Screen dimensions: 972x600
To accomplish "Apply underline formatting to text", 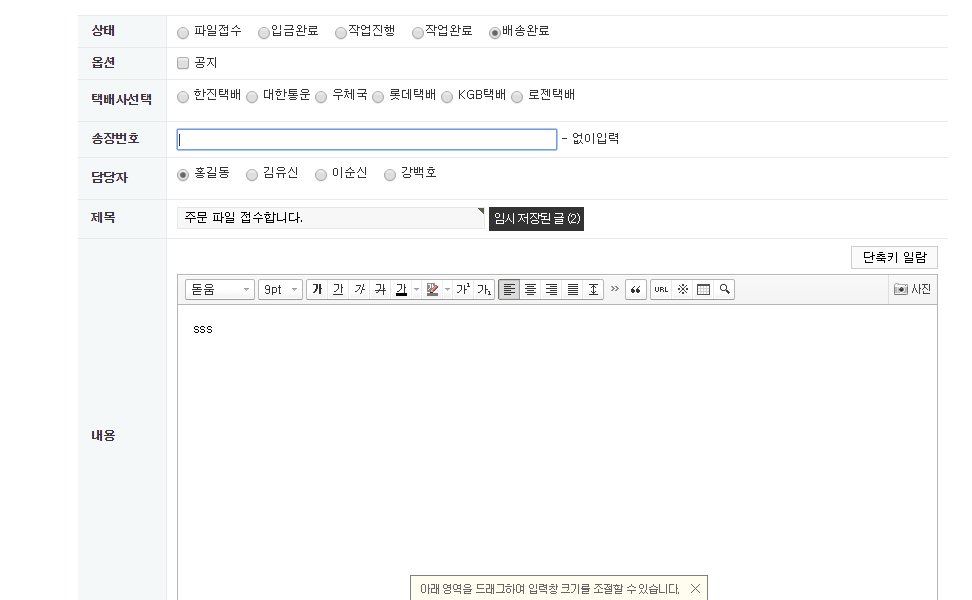I will click(x=338, y=290).
